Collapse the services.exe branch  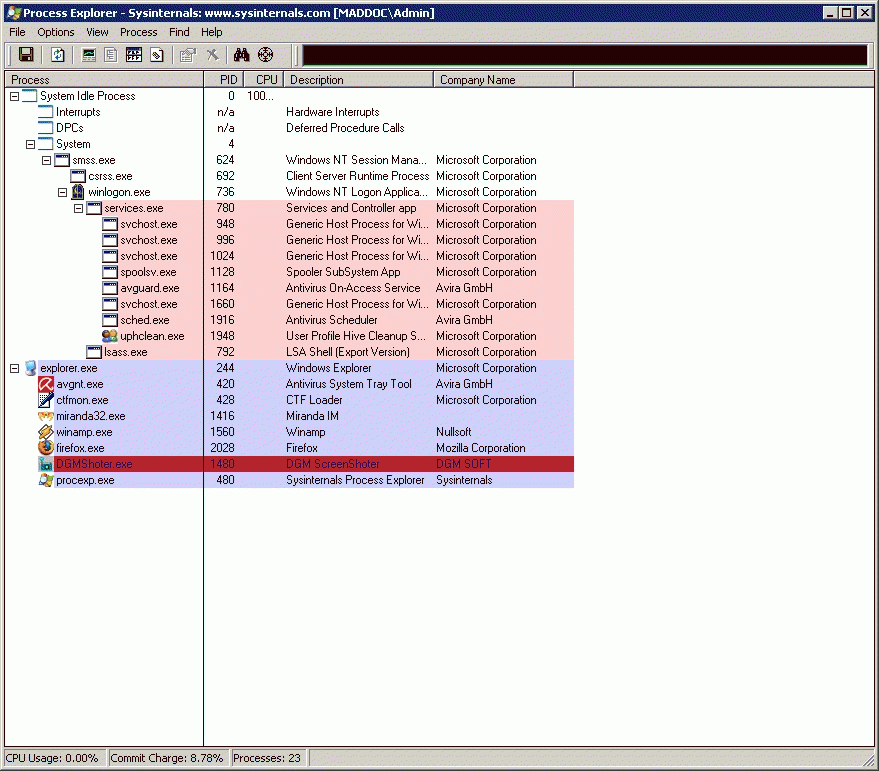click(78, 209)
